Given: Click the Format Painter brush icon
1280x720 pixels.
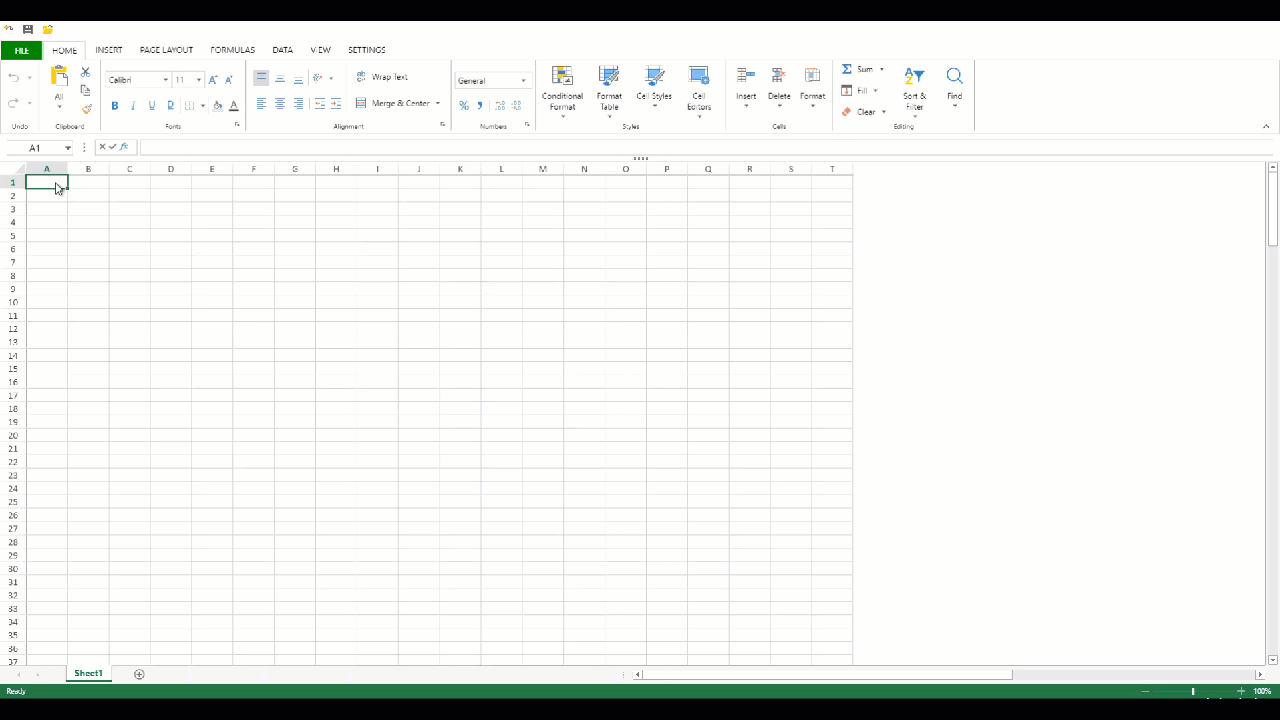Looking at the screenshot, I should [86, 109].
